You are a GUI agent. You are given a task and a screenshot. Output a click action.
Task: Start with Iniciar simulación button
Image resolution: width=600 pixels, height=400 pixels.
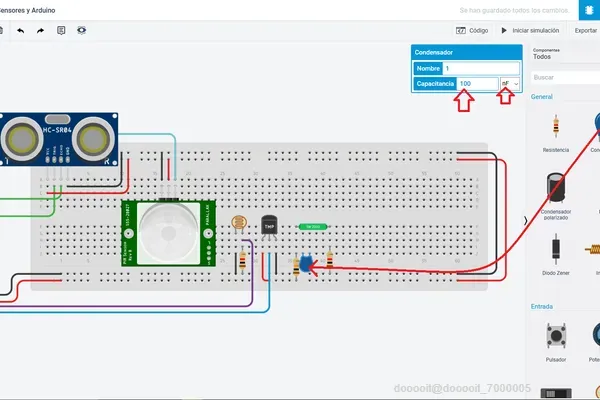click(530, 31)
